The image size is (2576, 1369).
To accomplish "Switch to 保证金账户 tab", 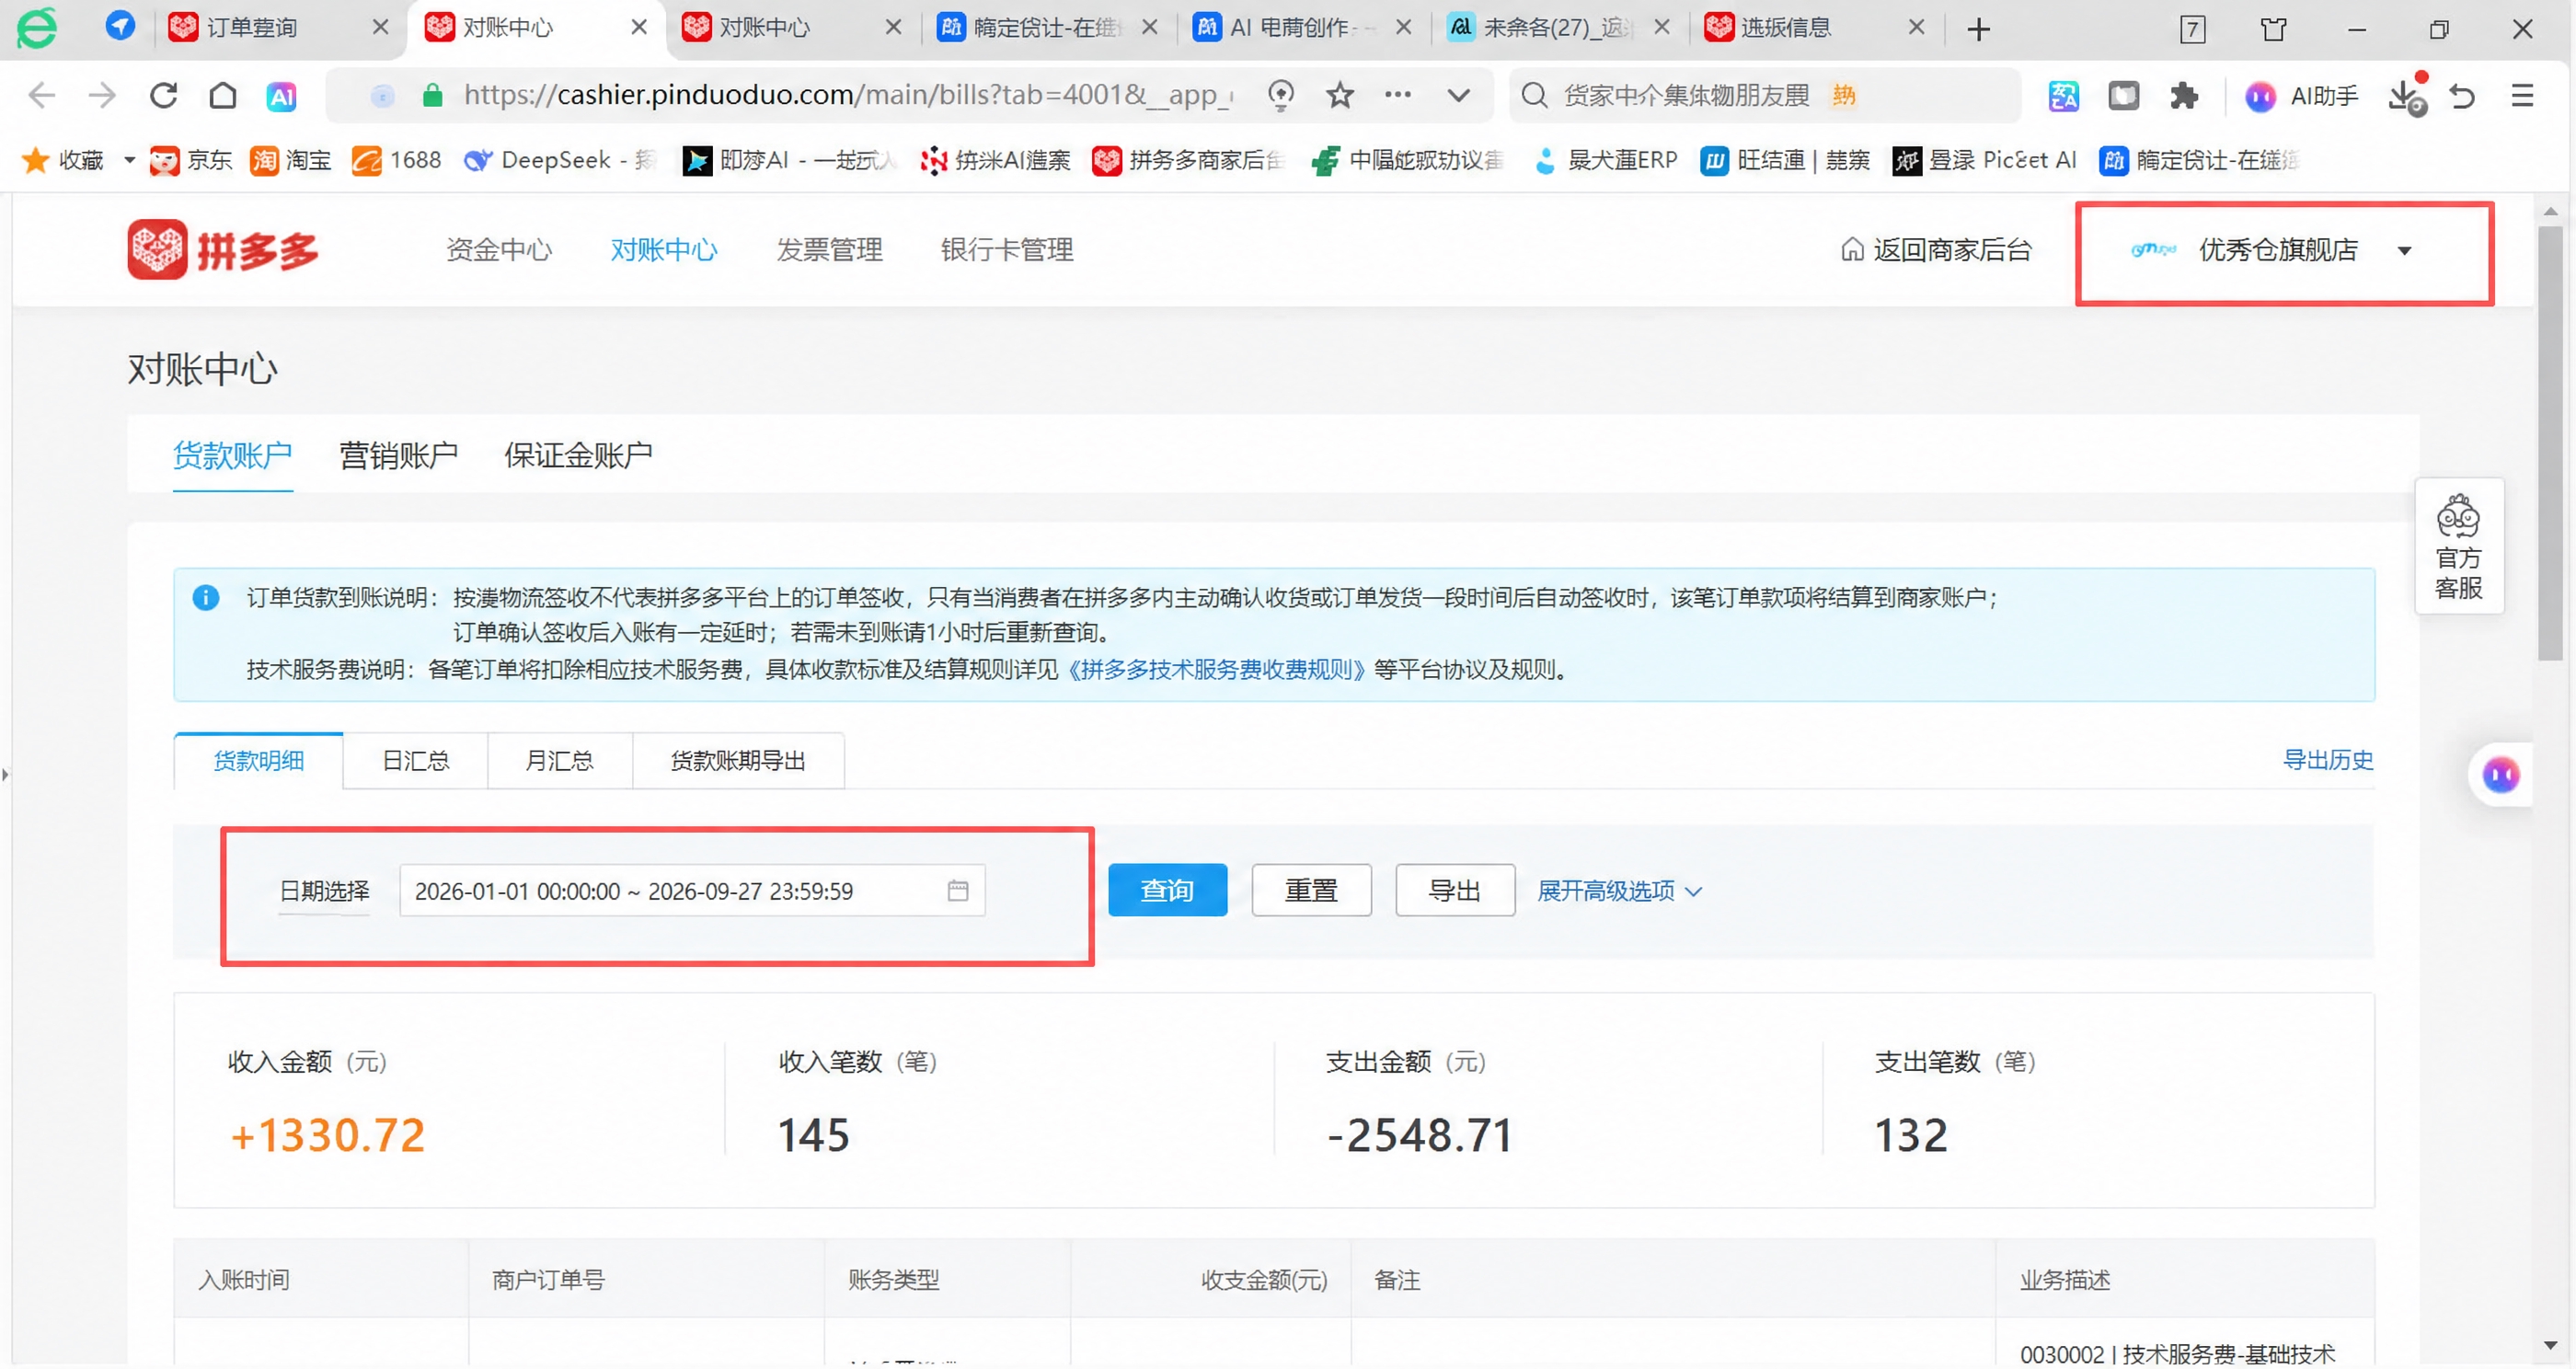I will tap(578, 456).
